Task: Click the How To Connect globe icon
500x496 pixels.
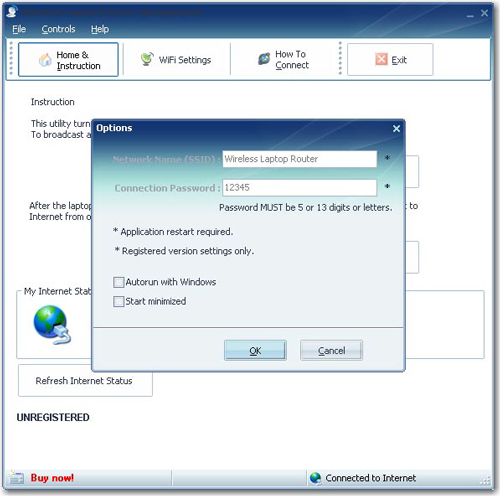Action: pyautogui.click(x=264, y=59)
